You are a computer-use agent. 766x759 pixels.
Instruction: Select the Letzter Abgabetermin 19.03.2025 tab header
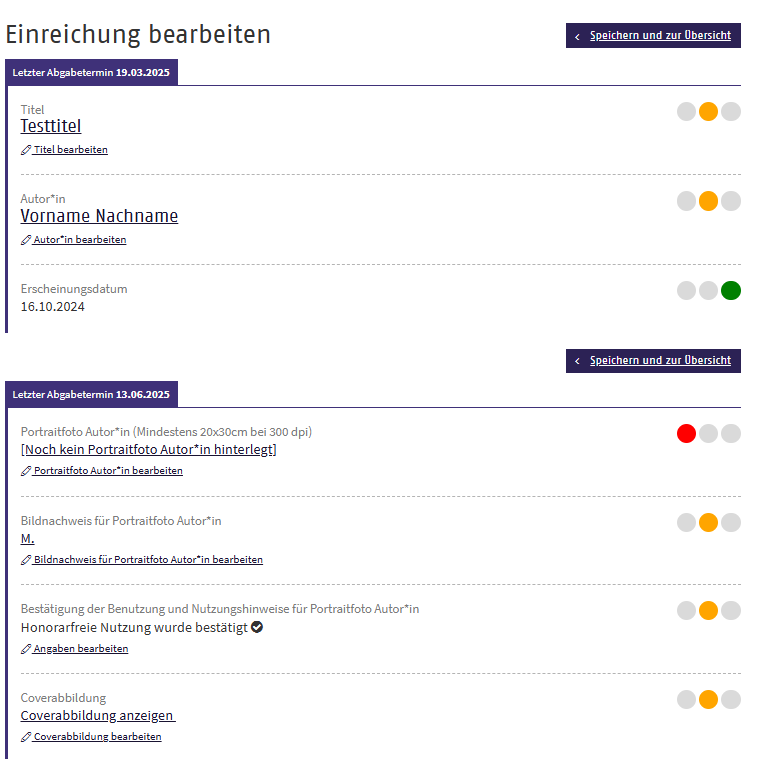pyautogui.click(x=91, y=72)
